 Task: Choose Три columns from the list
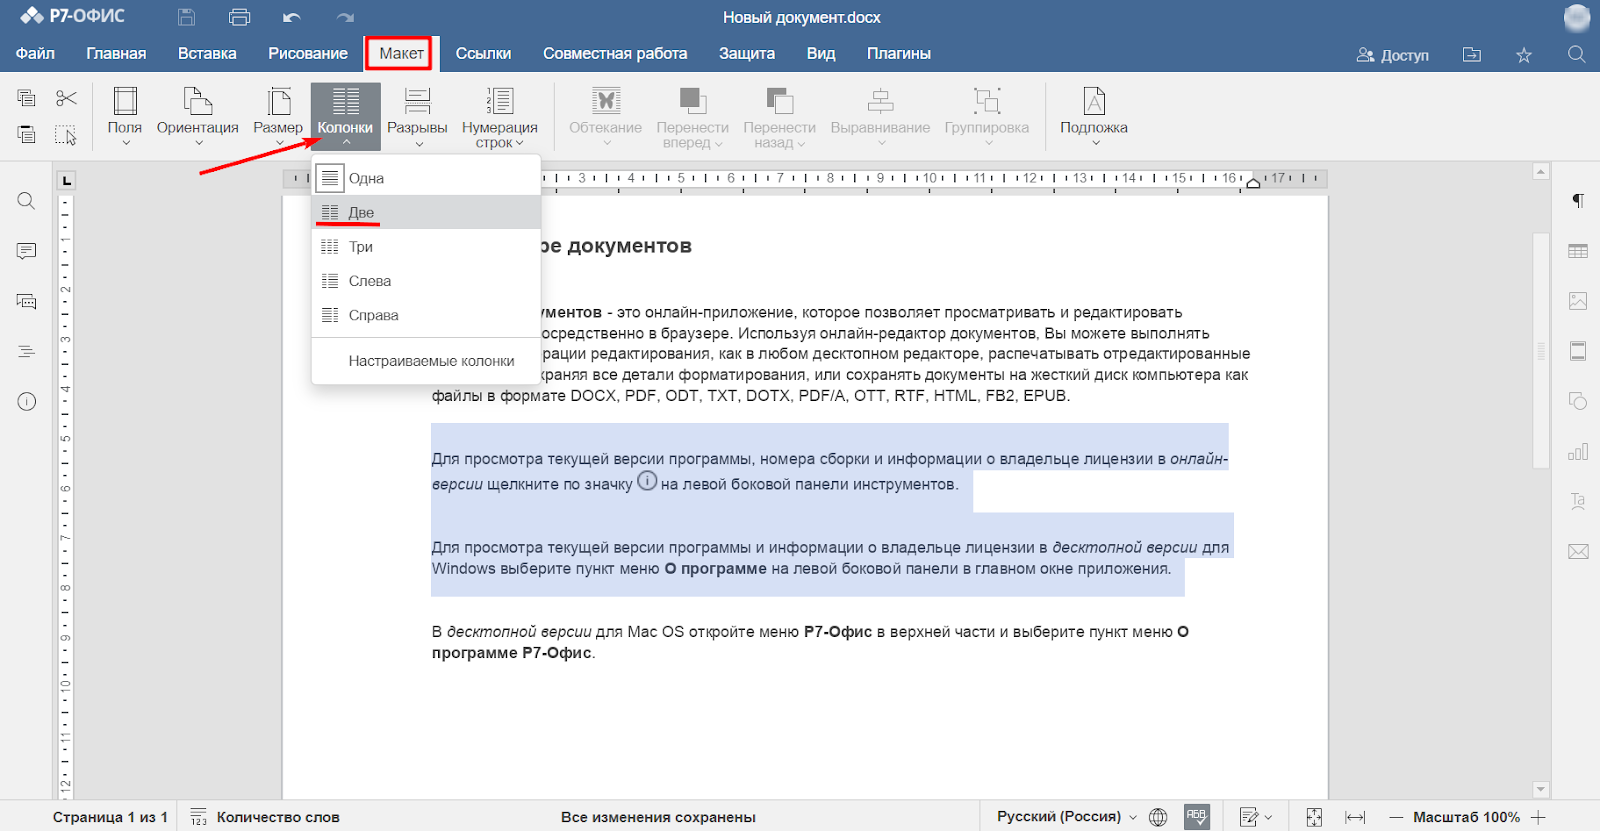(426, 246)
